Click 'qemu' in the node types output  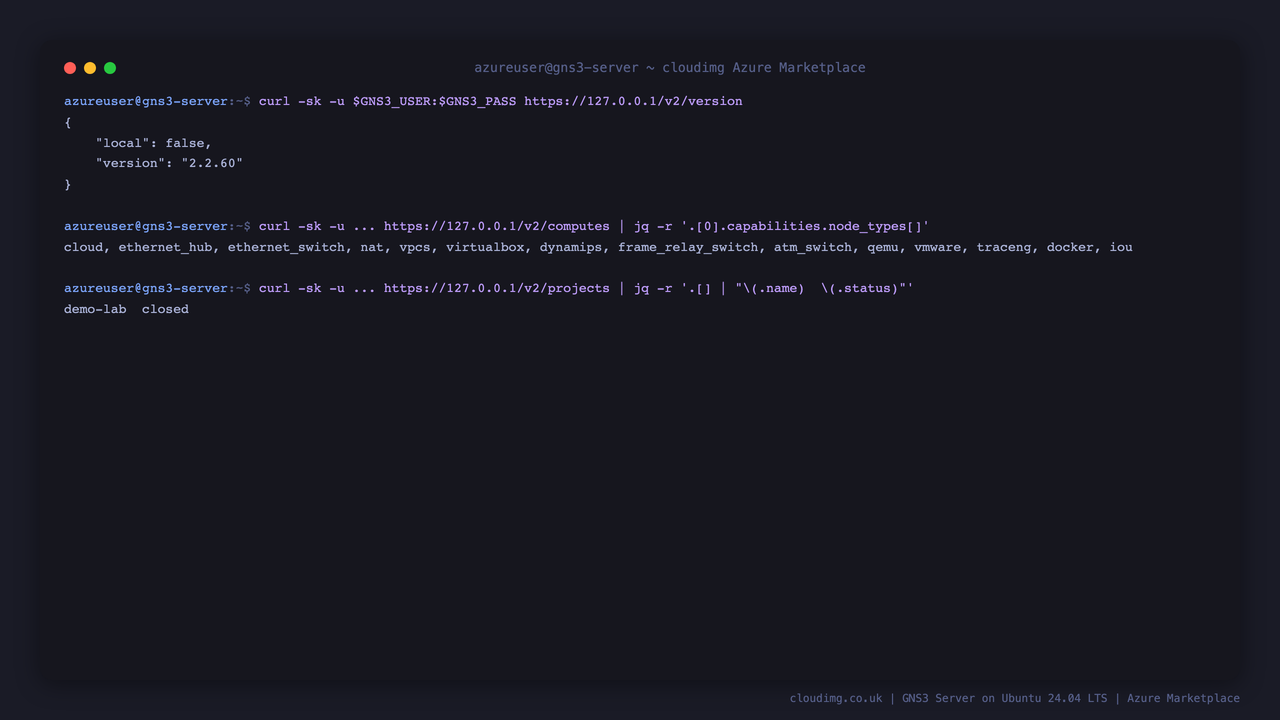tap(883, 247)
